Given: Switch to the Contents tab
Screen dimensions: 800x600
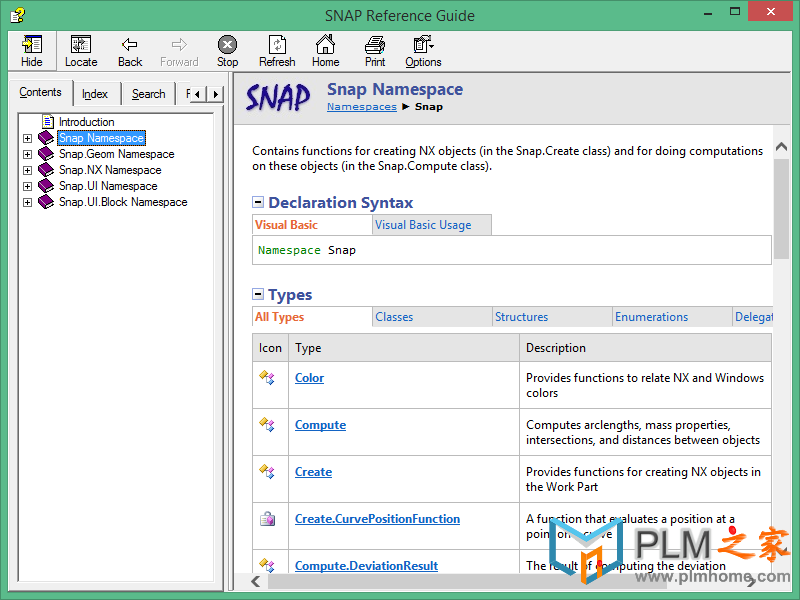Looking at the screenshot, I should [x=40, y=92].
